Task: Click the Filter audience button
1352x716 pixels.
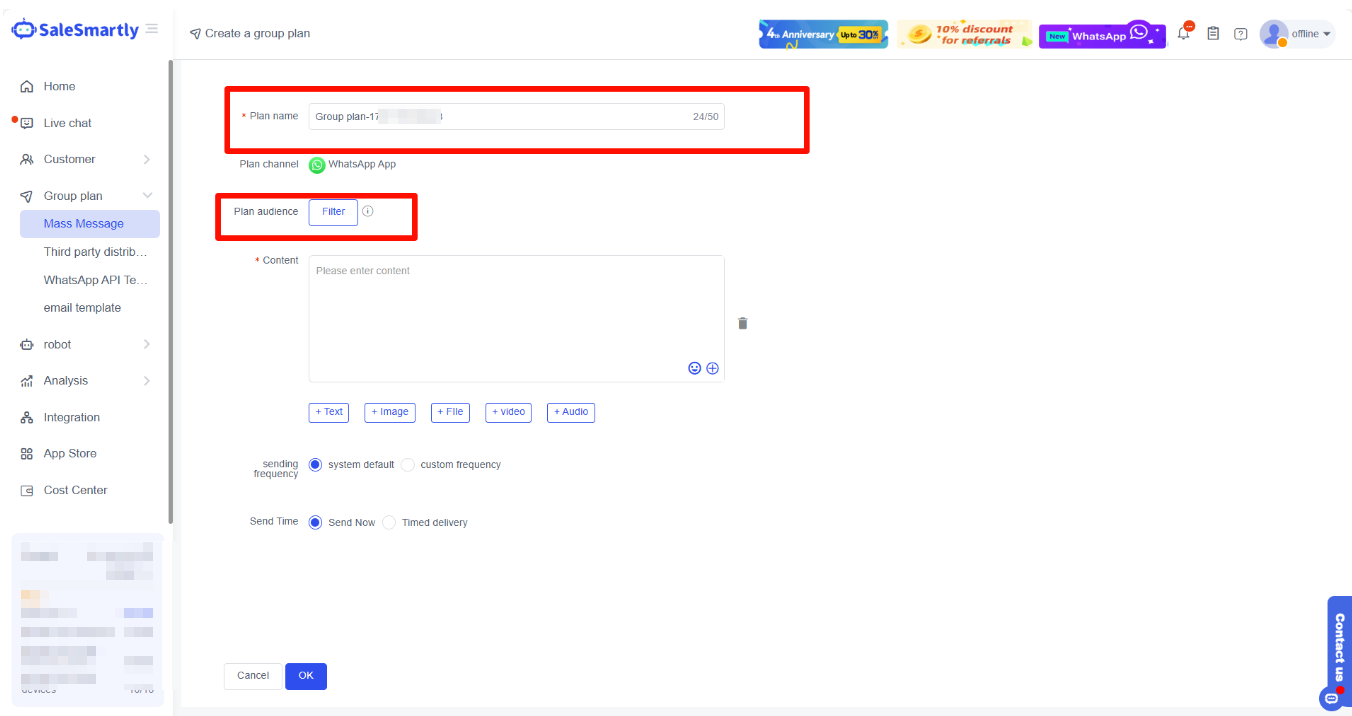Action: click(x=333, y=212)
